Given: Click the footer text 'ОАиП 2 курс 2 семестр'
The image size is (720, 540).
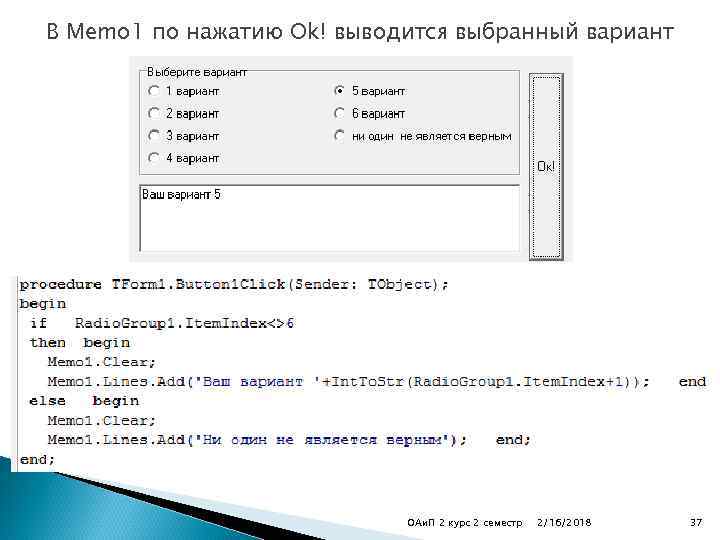Looking at the screenshot, I should click(x=465, y=523).
